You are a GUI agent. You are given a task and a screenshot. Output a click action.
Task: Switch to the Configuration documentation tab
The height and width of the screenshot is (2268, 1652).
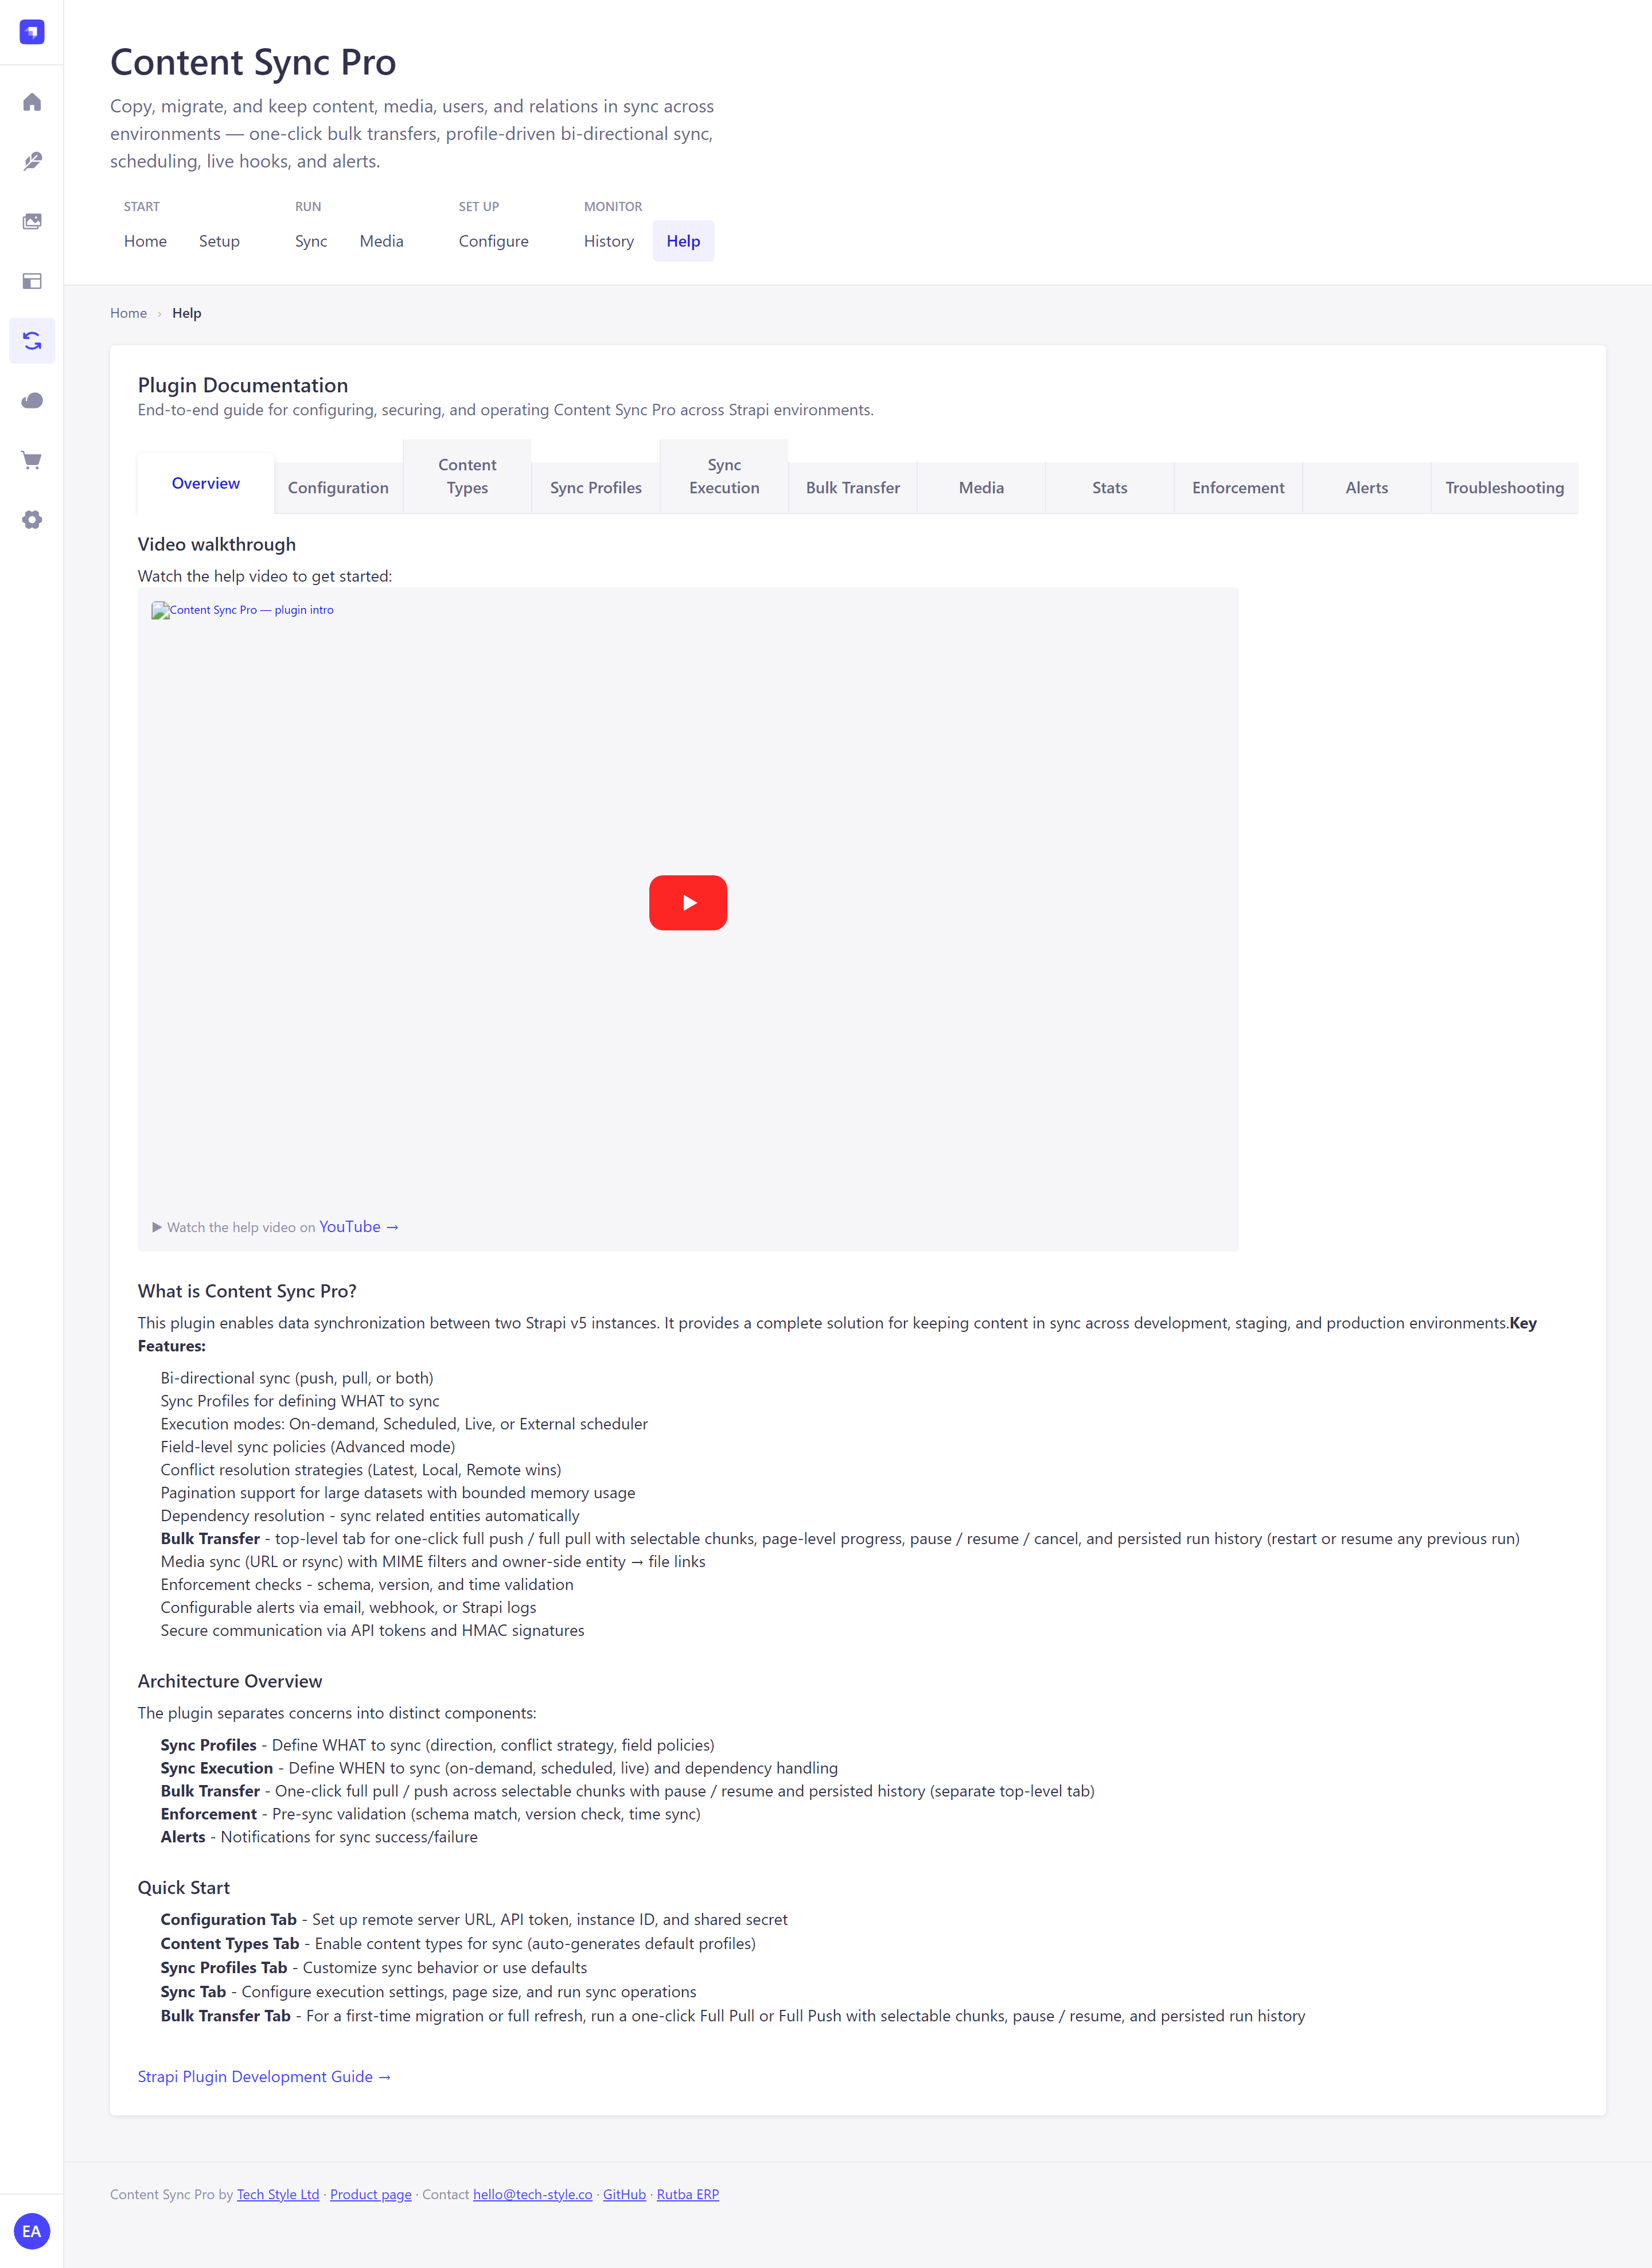click(x=338, y=488)
